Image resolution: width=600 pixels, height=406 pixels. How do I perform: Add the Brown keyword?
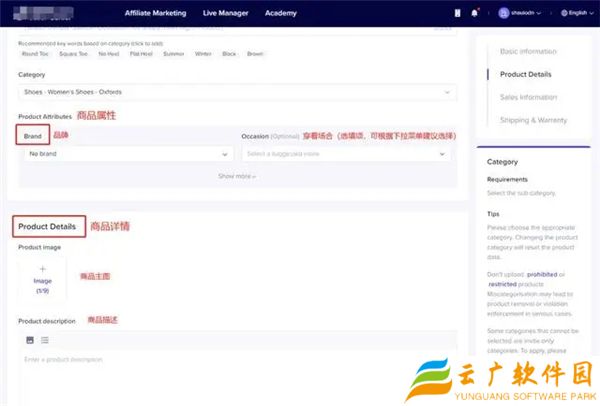tap(255, 54)
